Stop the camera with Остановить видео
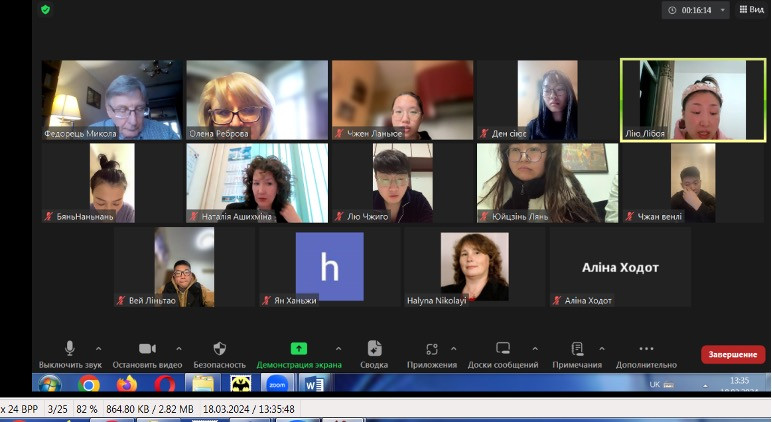The height and width of the screenshot is (422, 772). [x=147, y=354]
